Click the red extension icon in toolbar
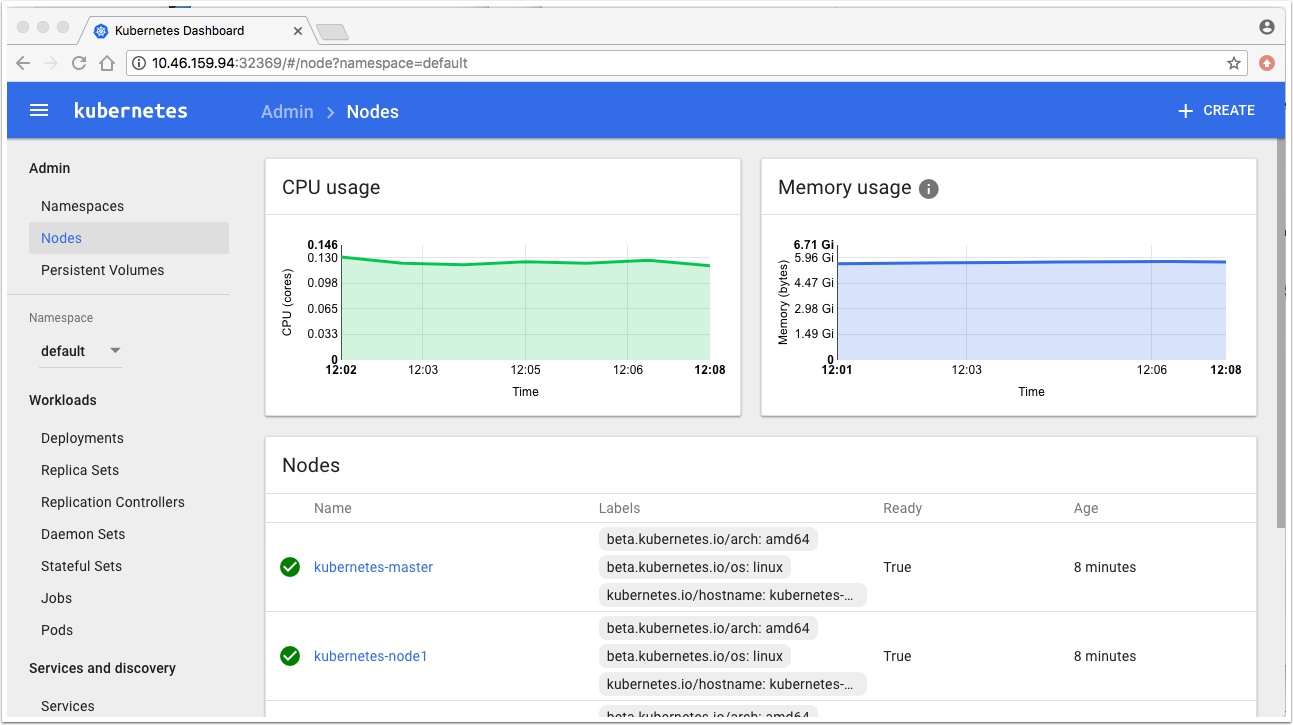The image size is (1293, 725). pos(1267,63)
